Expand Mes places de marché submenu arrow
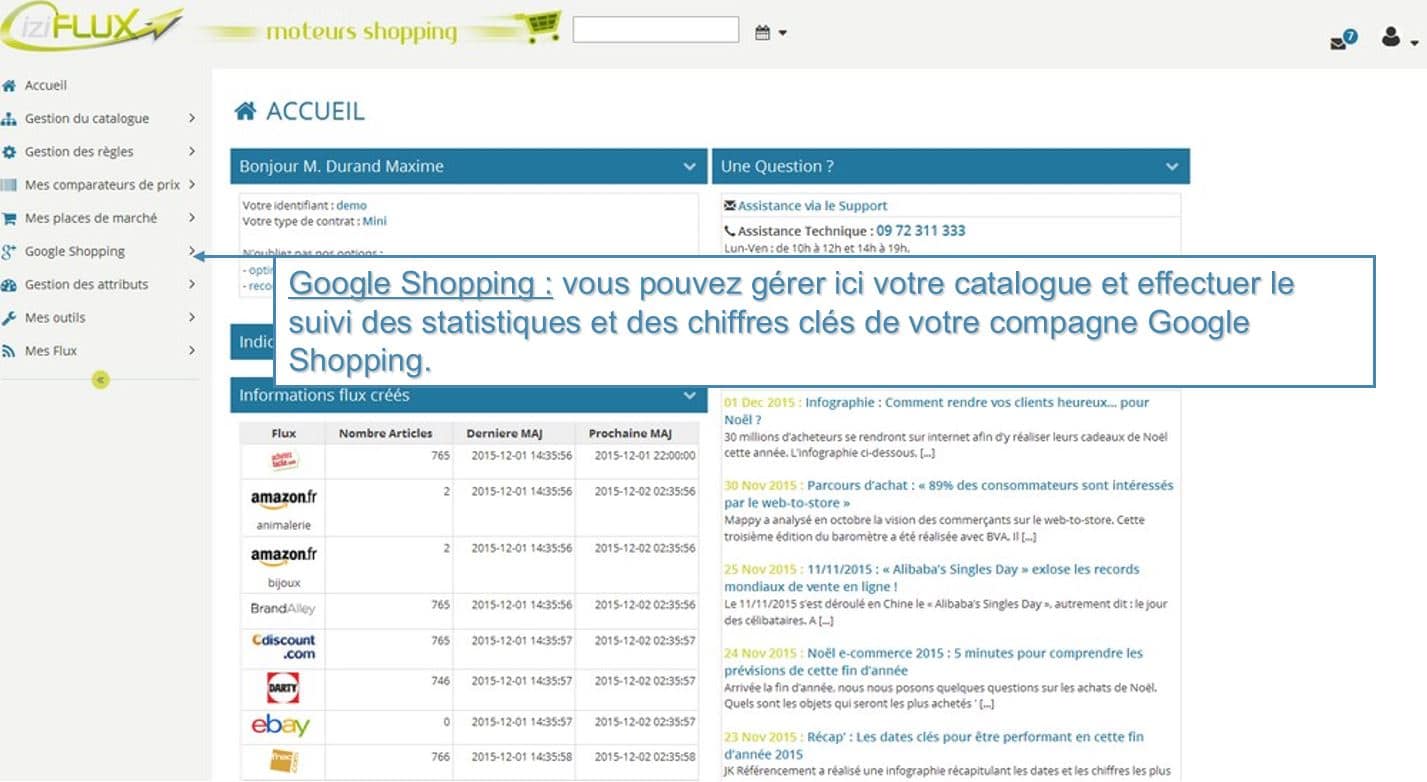The image size is (1427, 782). coord(191,218)
